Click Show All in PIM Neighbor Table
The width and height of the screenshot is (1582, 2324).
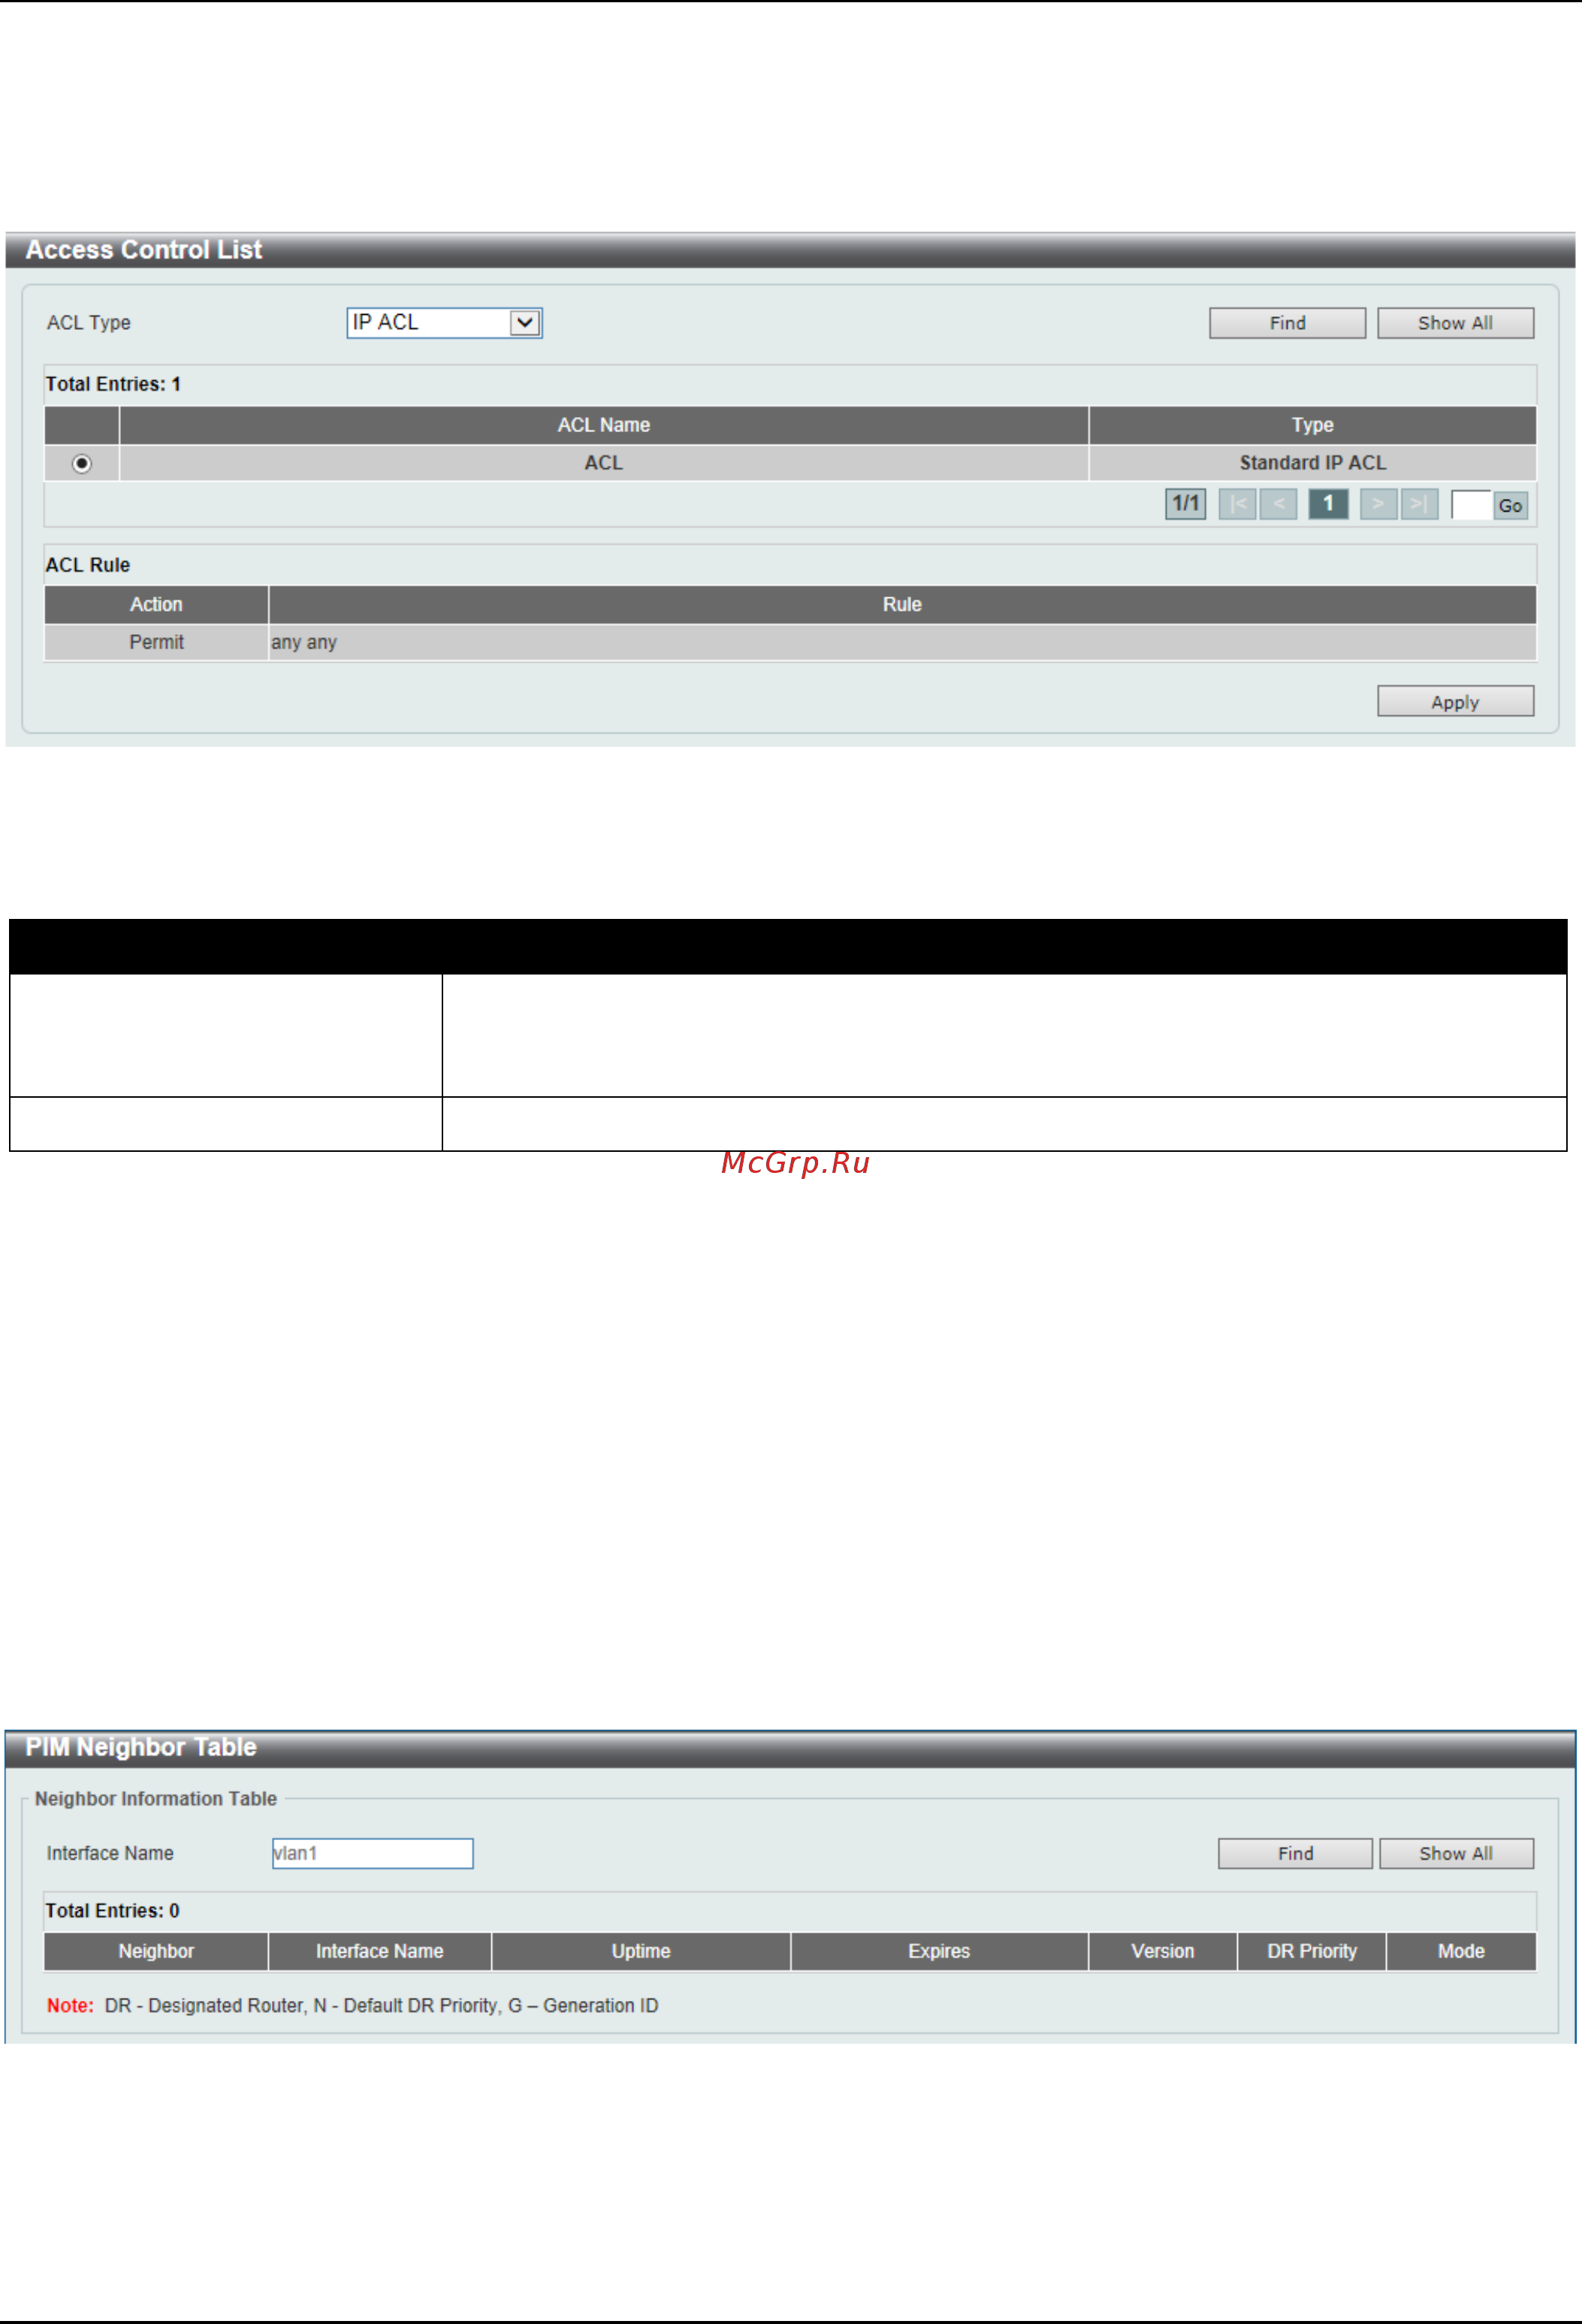pos(1456,1853)
